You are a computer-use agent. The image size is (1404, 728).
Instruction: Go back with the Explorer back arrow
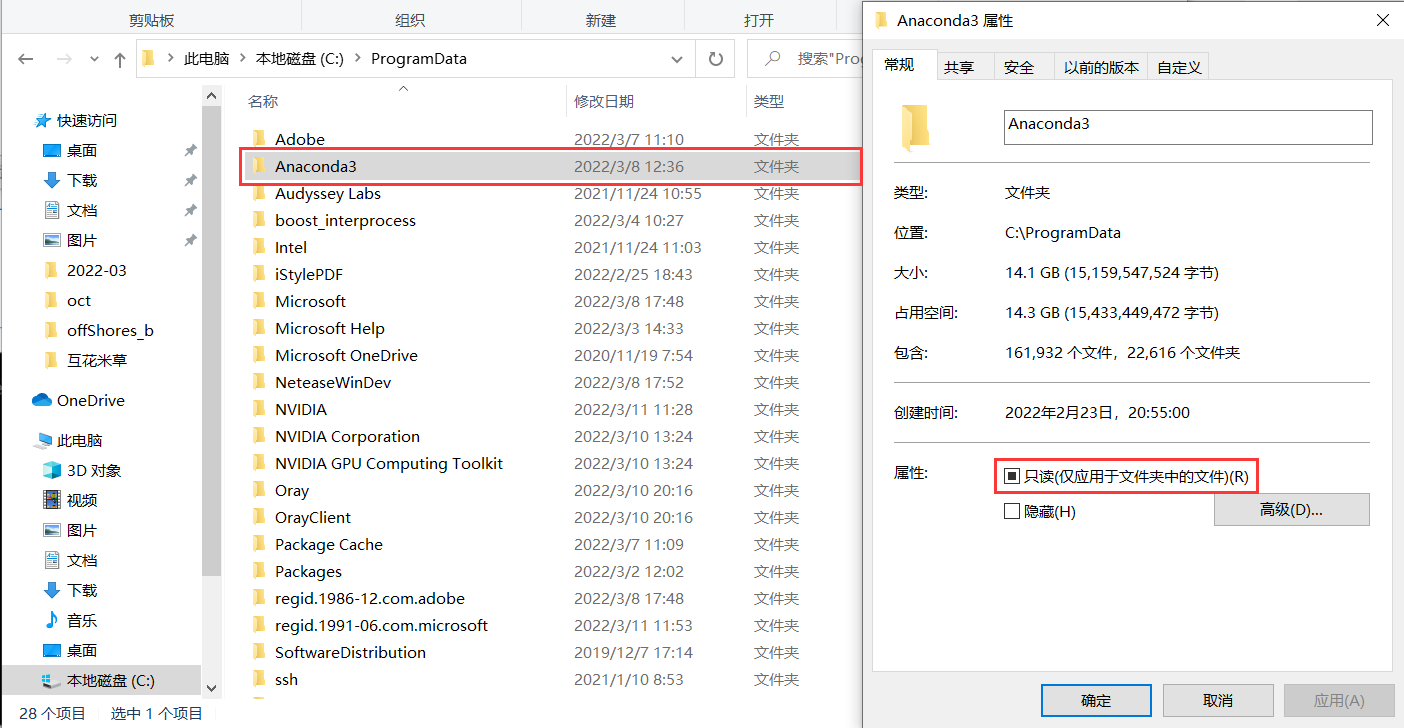[x=26, y=59]
